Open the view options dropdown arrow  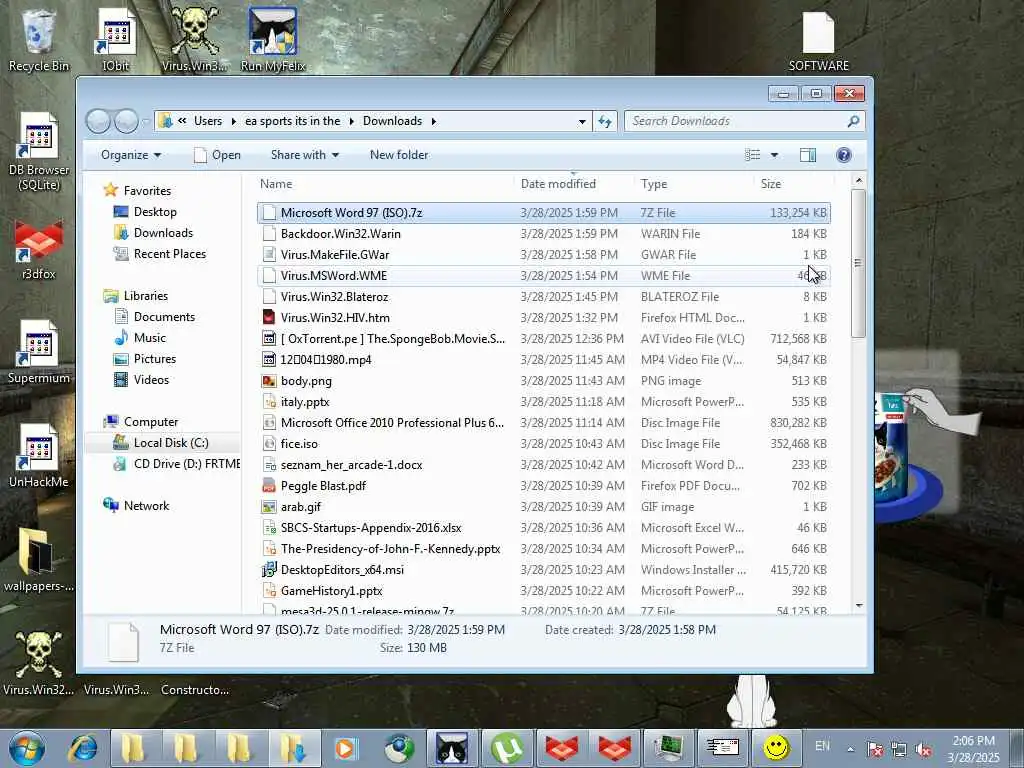pyautogui.click(x=775, y=155)
